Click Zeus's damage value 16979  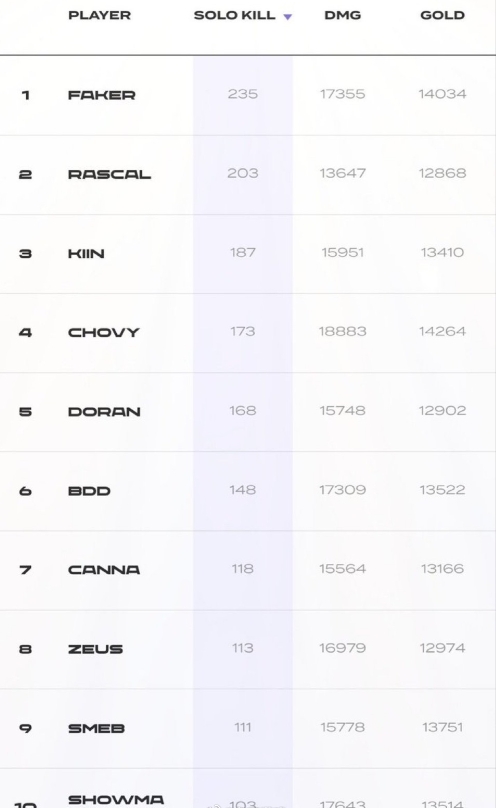343,648
